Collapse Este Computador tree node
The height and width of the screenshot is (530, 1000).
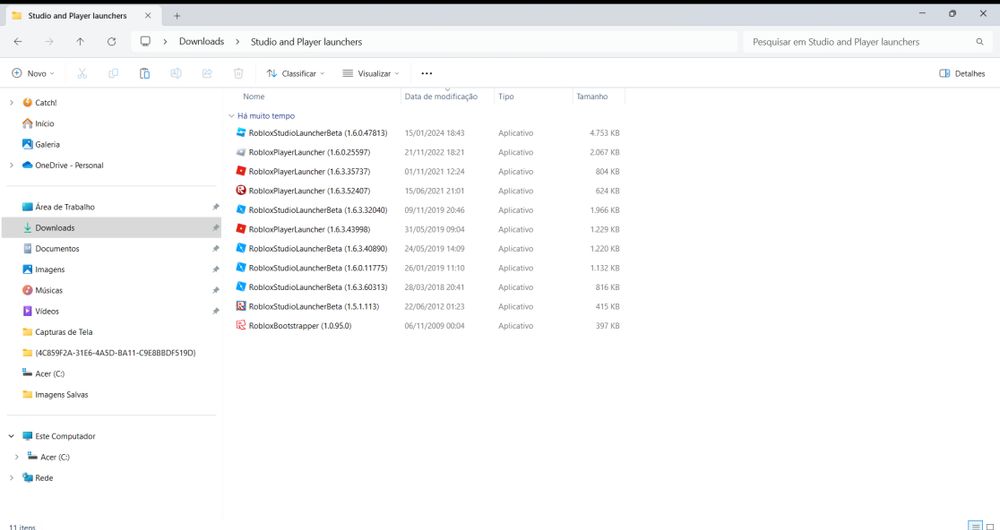coord(11,436)
